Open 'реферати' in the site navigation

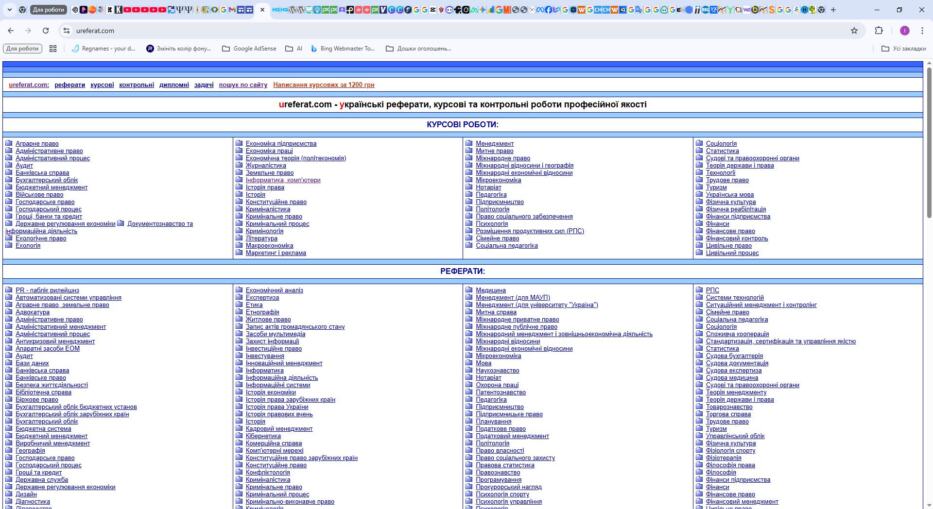(x=70, y=85)
